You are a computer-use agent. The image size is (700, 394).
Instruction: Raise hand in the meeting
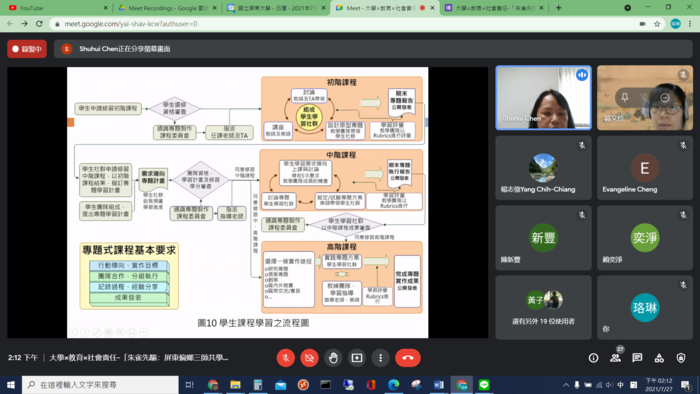point(333,358)
